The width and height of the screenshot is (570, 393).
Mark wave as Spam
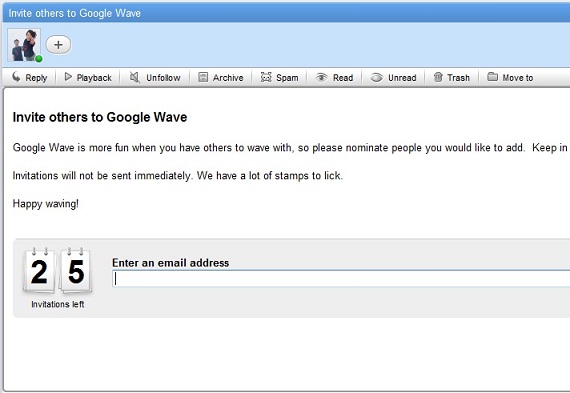279,77
